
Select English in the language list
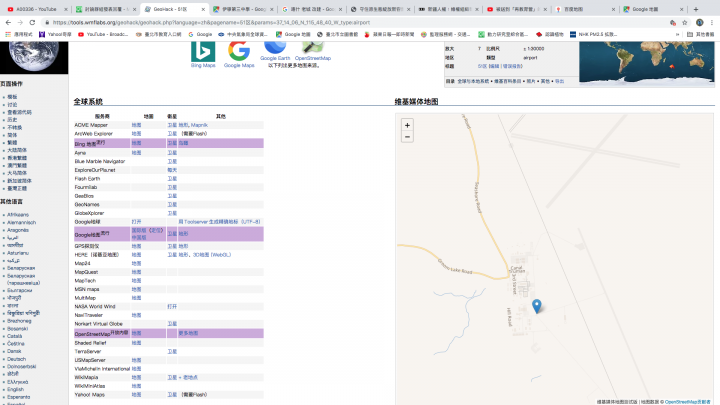(x=15, y=389)
